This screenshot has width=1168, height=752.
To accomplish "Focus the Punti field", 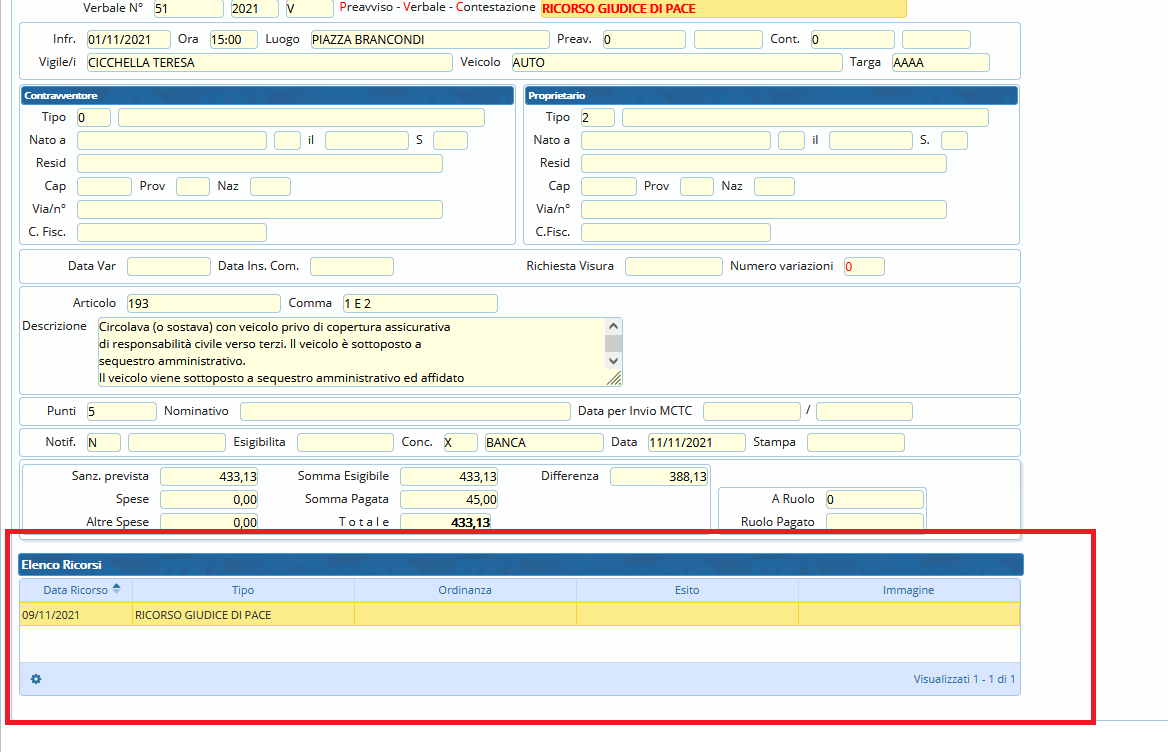I will pos(121,411).
